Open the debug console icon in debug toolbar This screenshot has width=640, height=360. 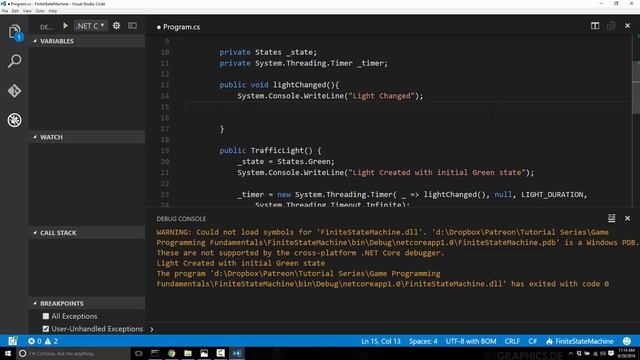[132, 26]
